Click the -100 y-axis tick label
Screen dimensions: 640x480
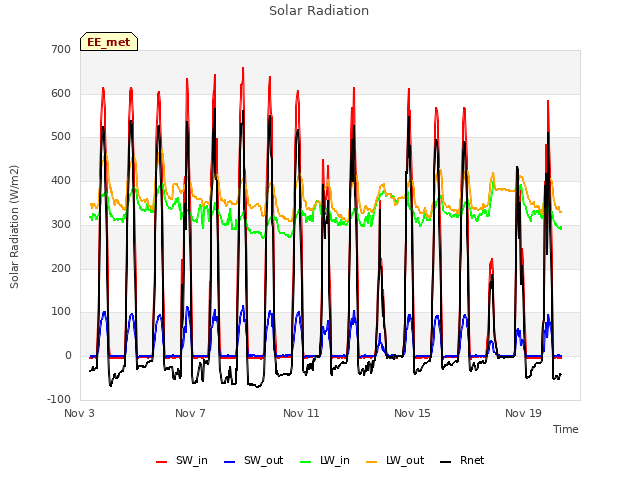(59, 399)
